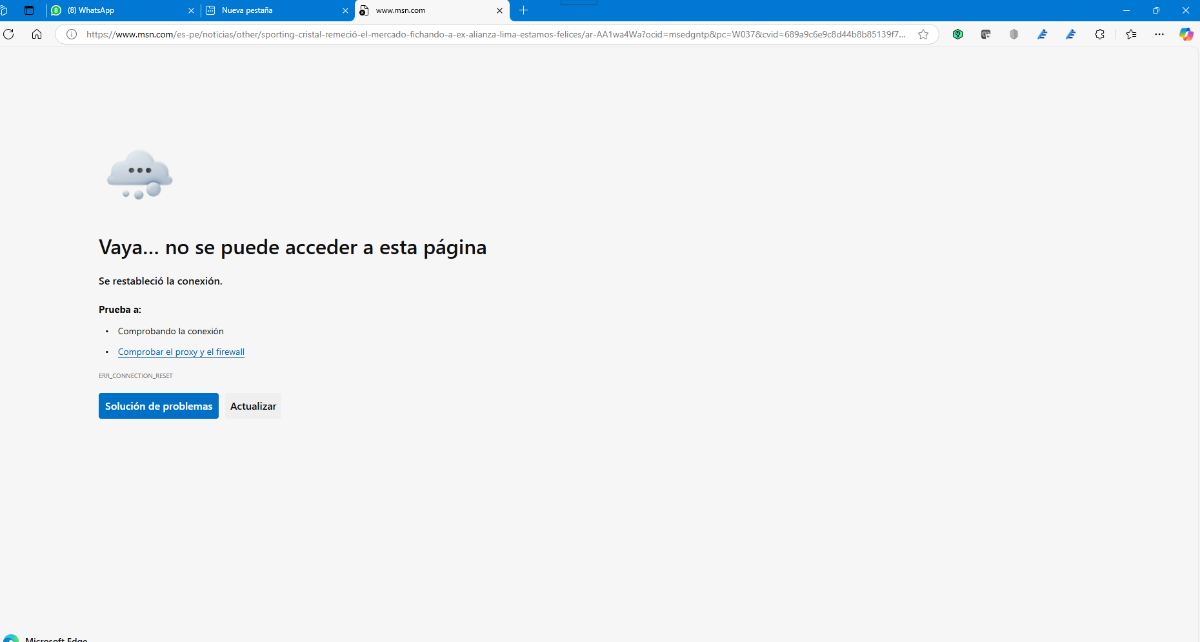Viewport: 1200px width, 642px height.
Task: Click the Vaya... no se puede acceder heading
Action: click(293, 247)
